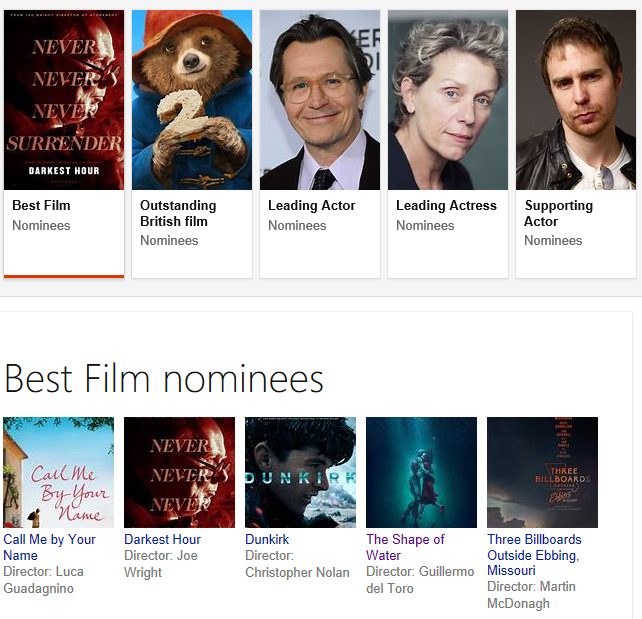642x619 pixels.
Task: Click the text Director: Christopher Nolan
Action: (x=297, y=564)
